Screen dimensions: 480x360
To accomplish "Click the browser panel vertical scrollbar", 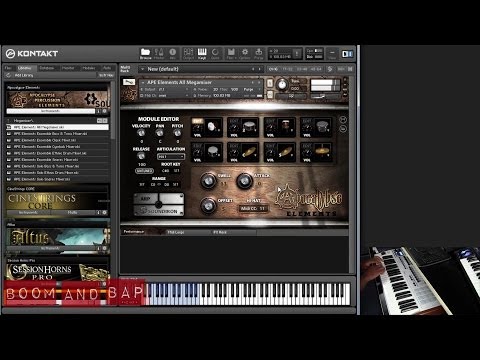I will pos(113,110).
